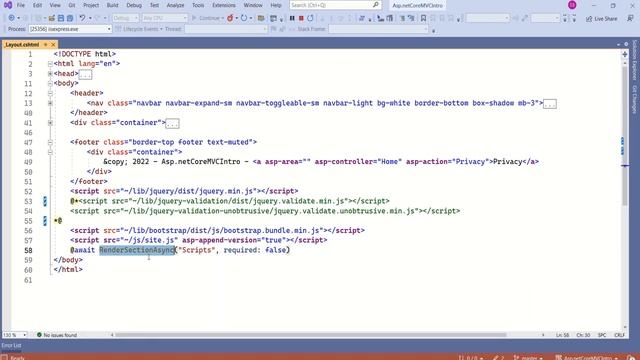Click the Bookmark toolbar icon
The width and height of the screenshot is (640, 360).
[423, 18]
